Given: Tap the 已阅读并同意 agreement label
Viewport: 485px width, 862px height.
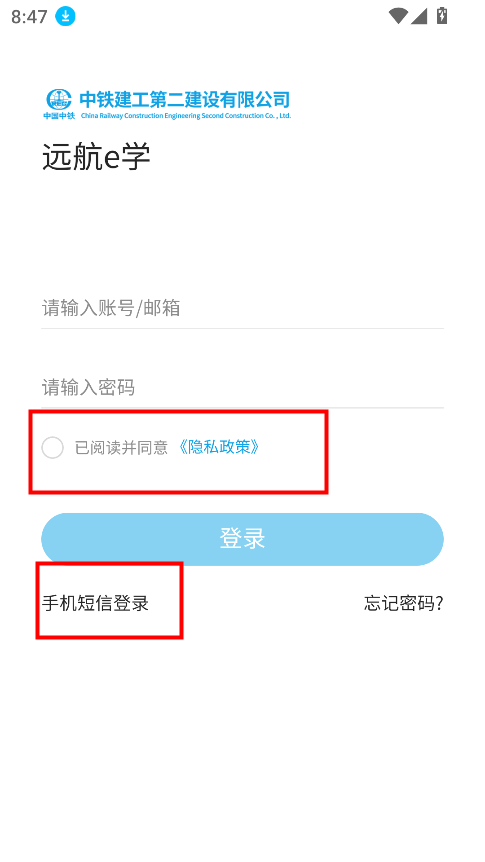Looking at the screenshot, I should (x=122, y=448).
